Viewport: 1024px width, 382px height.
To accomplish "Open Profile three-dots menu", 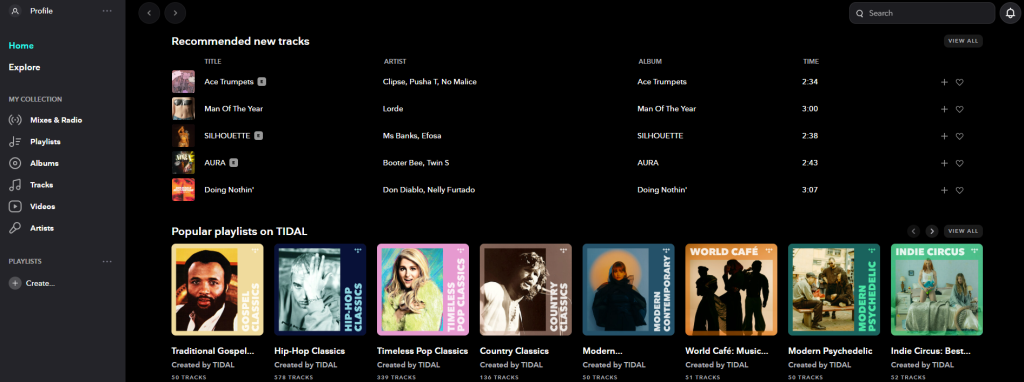I will [x=107, y=11].
